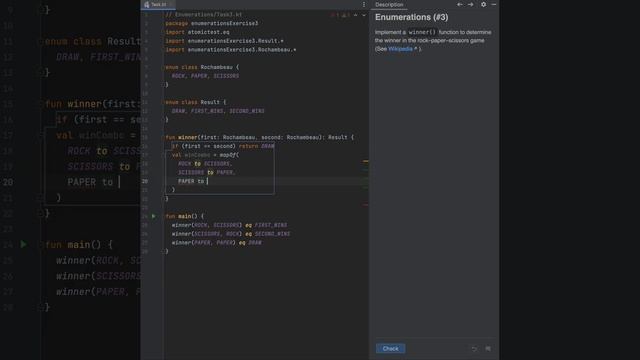Hide the Description panel with minus icon
The image size is (640, 360).
[493, 4]
